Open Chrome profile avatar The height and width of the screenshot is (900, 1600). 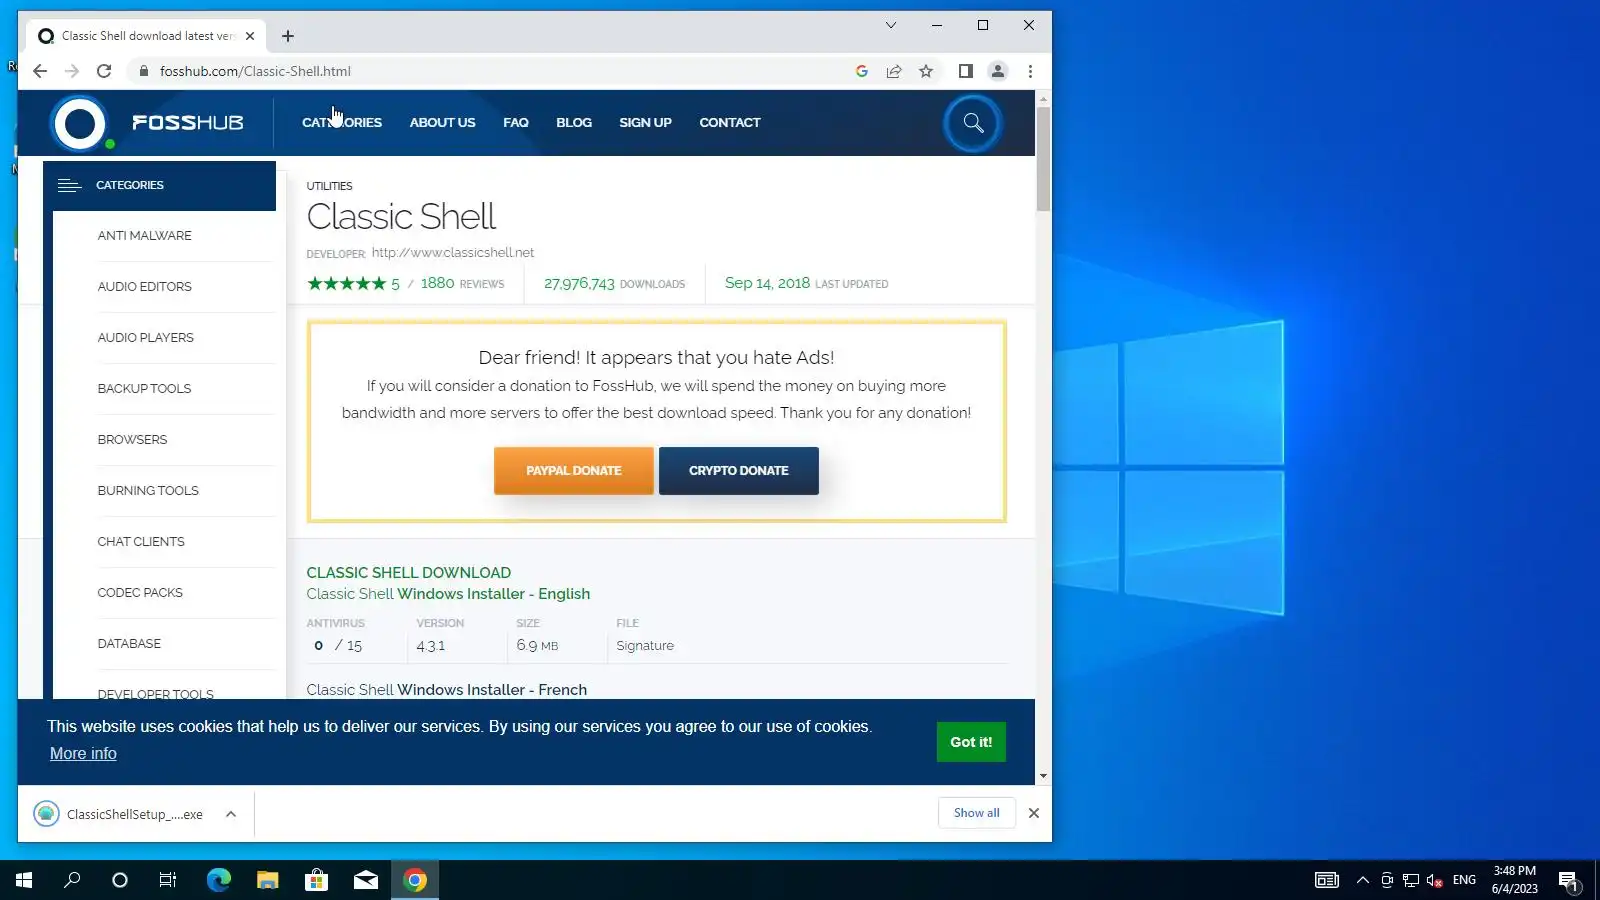click(997, 71)
